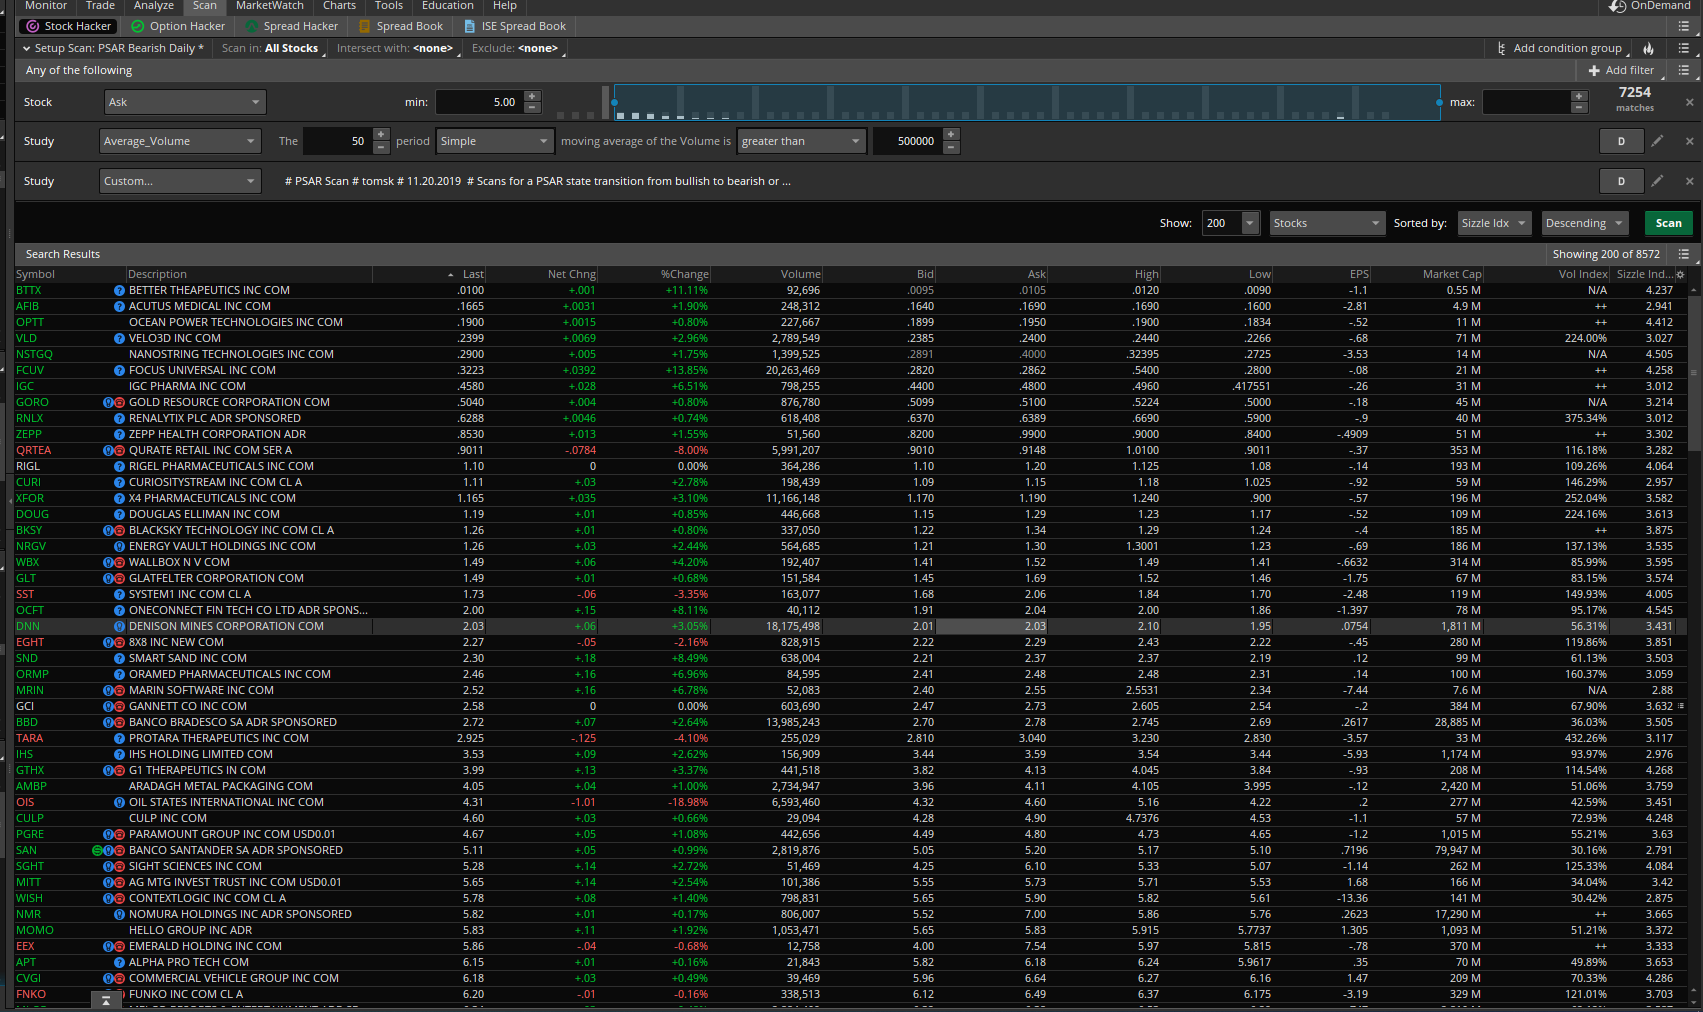Remove the Stock Ask filter row
This screenshot has width=1703, height=1012.
(x=1690, y=102)
